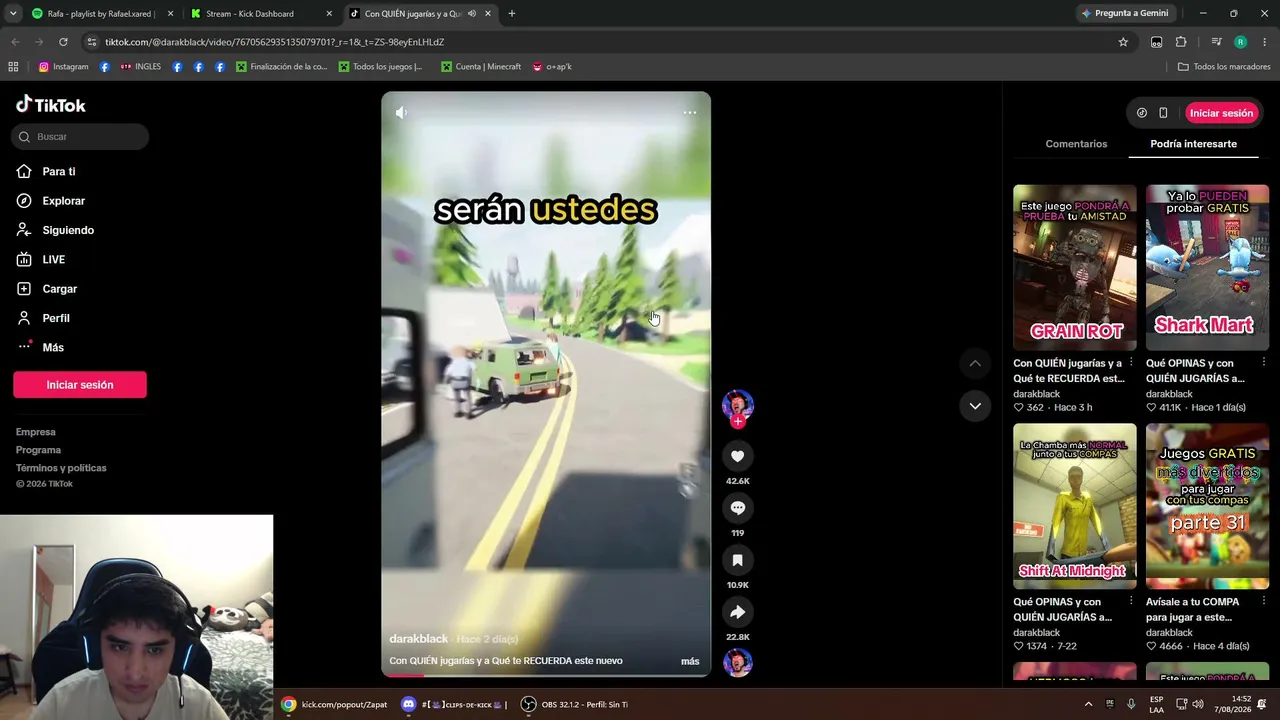Open the tab search dropdown arrow
Screen dimensions: 1280x720
(13, 14)
